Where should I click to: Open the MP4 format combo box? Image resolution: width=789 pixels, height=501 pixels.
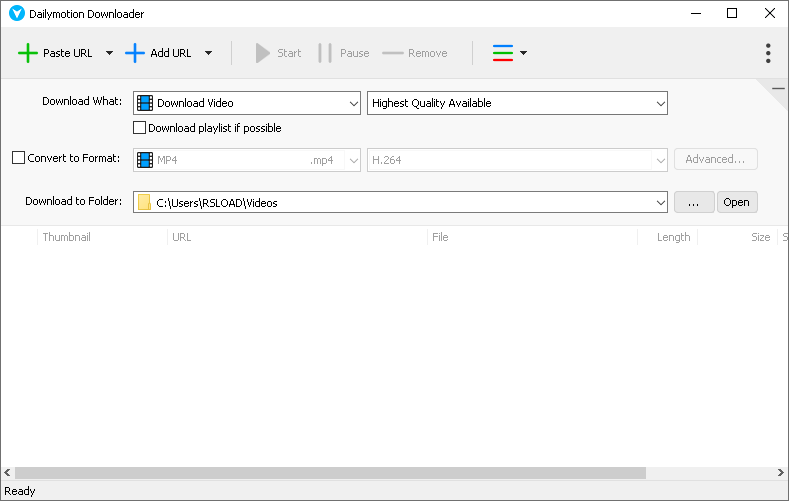(x=247, y=160)
